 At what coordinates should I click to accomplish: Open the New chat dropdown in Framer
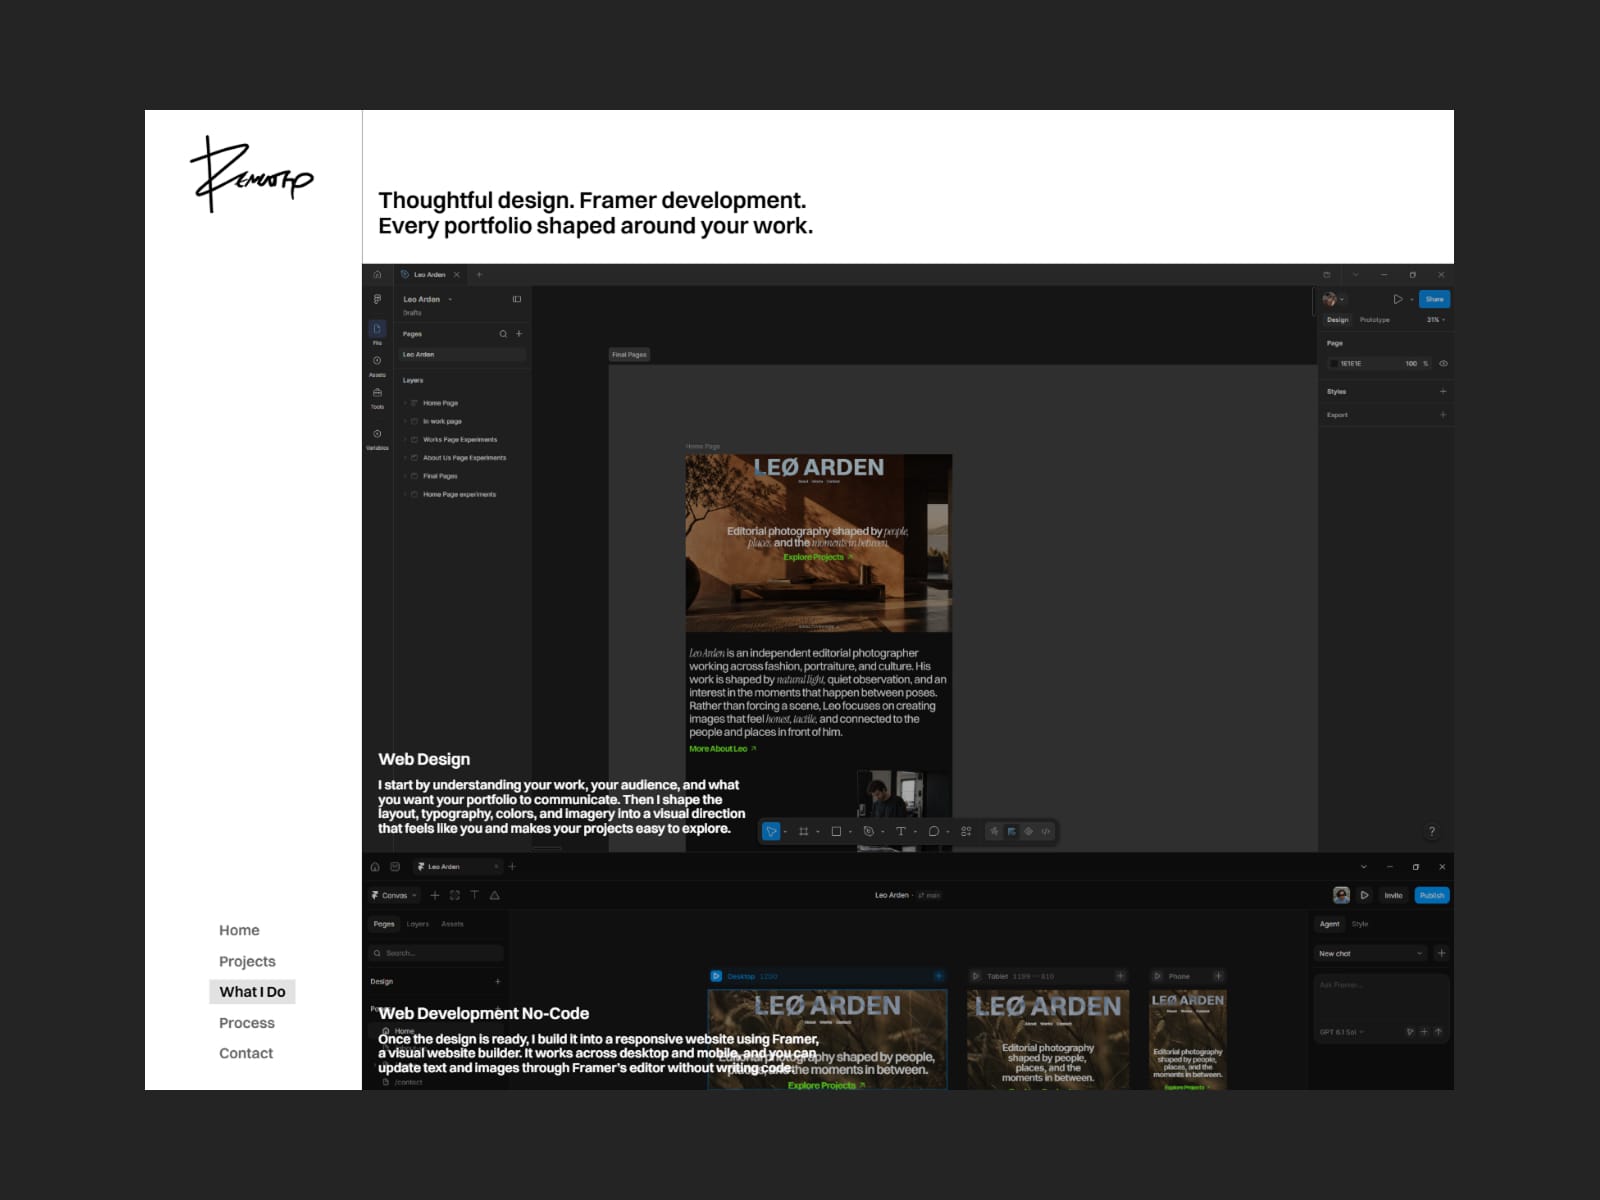[x=1370, y=953]
